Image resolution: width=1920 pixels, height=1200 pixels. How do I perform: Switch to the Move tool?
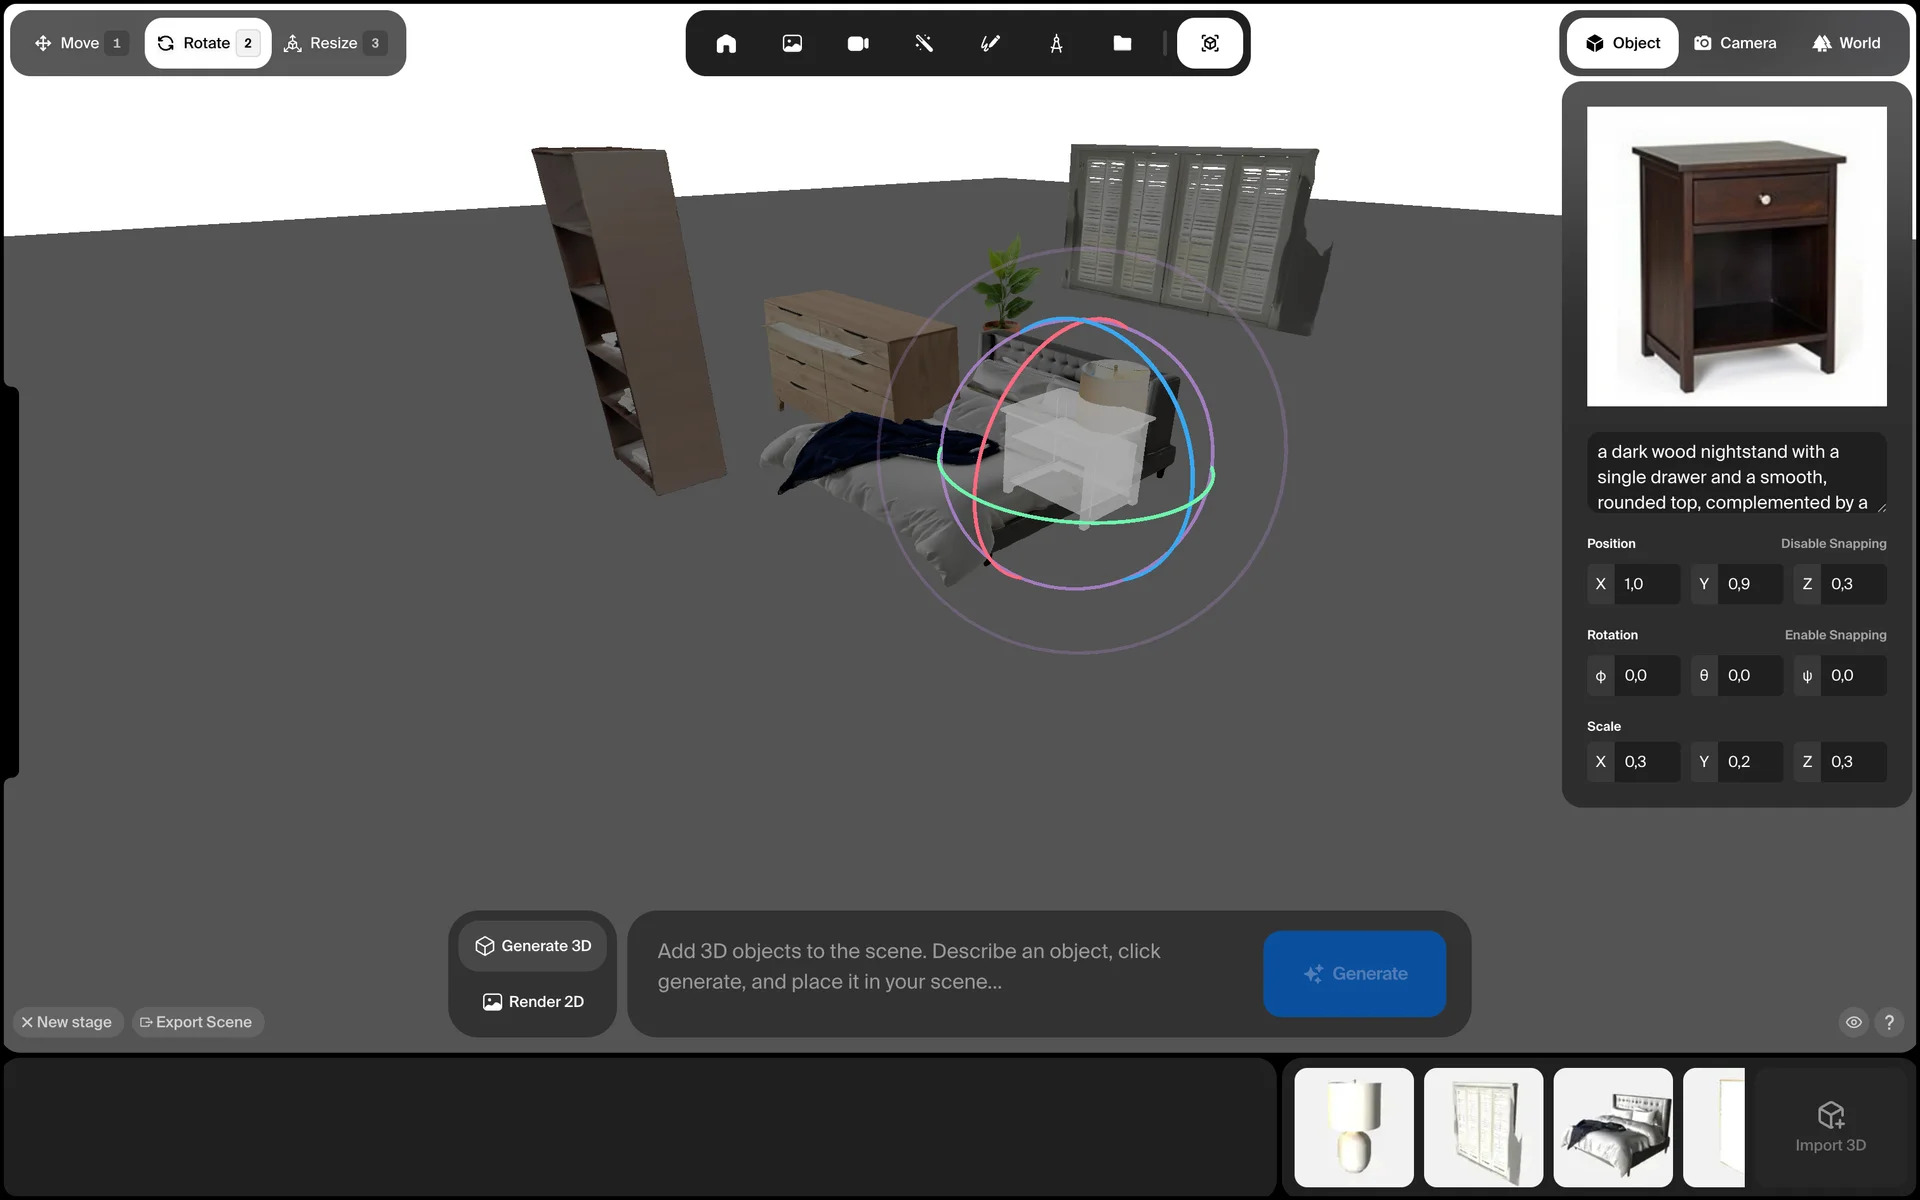pos(80,43)
